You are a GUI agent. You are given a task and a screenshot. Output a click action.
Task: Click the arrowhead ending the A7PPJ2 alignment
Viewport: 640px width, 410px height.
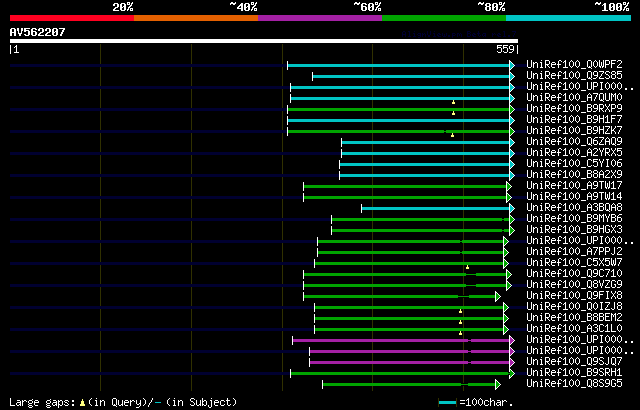(506, 253)
